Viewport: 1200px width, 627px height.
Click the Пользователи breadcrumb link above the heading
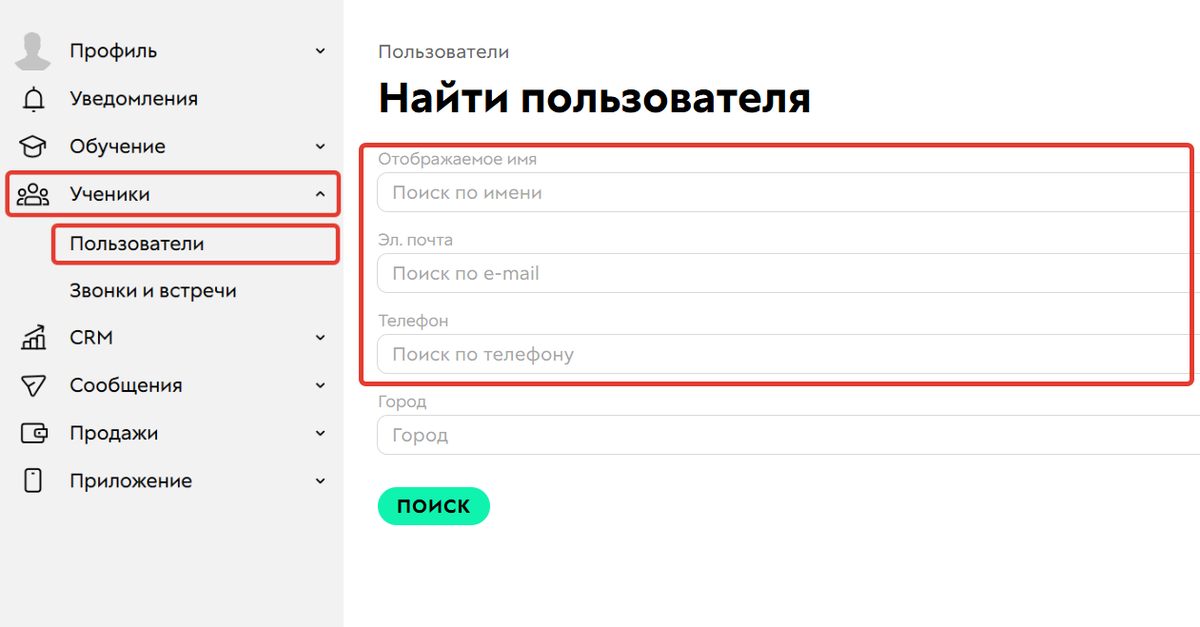click(443, 51)
